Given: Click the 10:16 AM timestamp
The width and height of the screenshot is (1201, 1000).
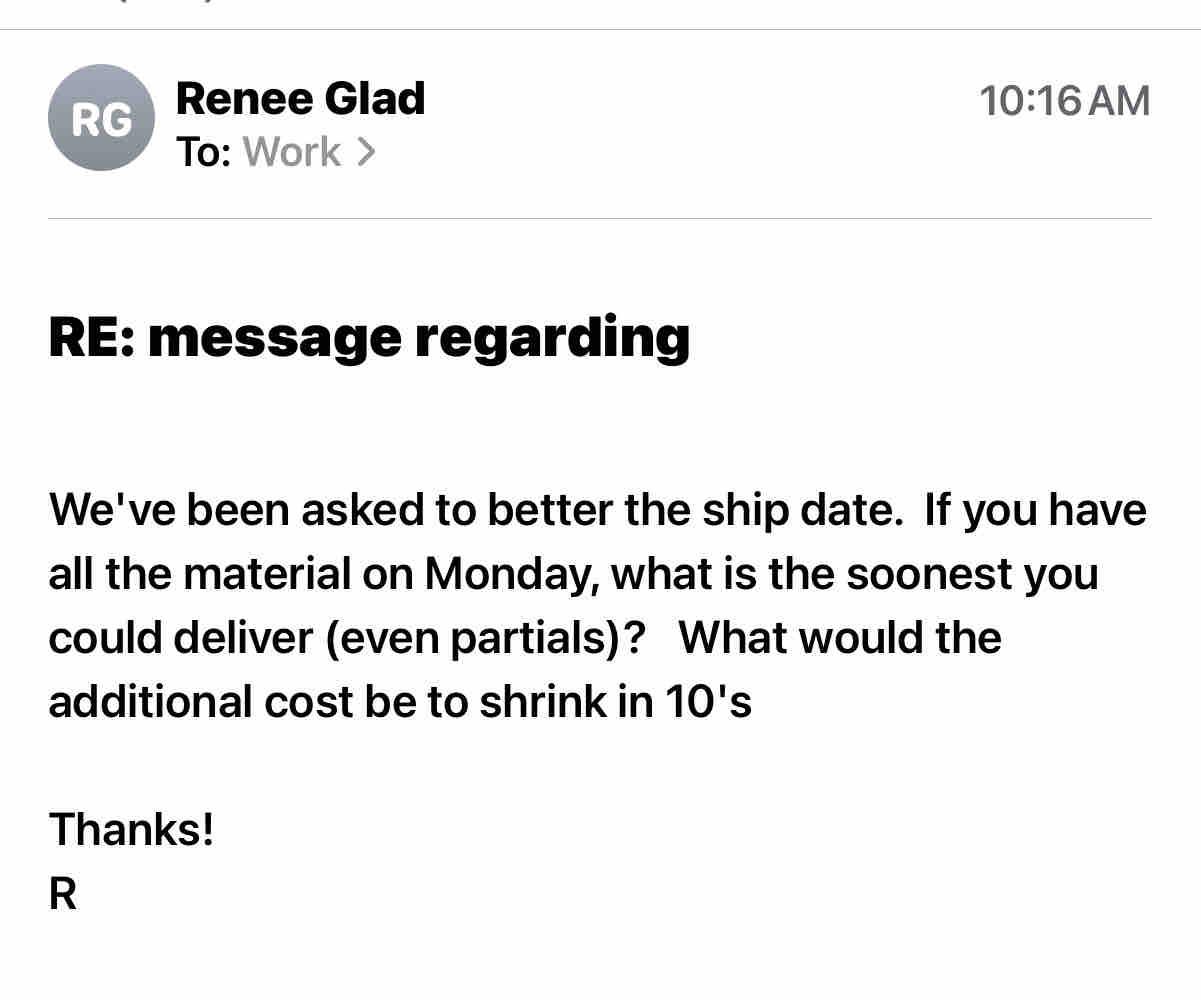Looking at the screenshot, I should pyautogui.click(x=1064, y=101).
